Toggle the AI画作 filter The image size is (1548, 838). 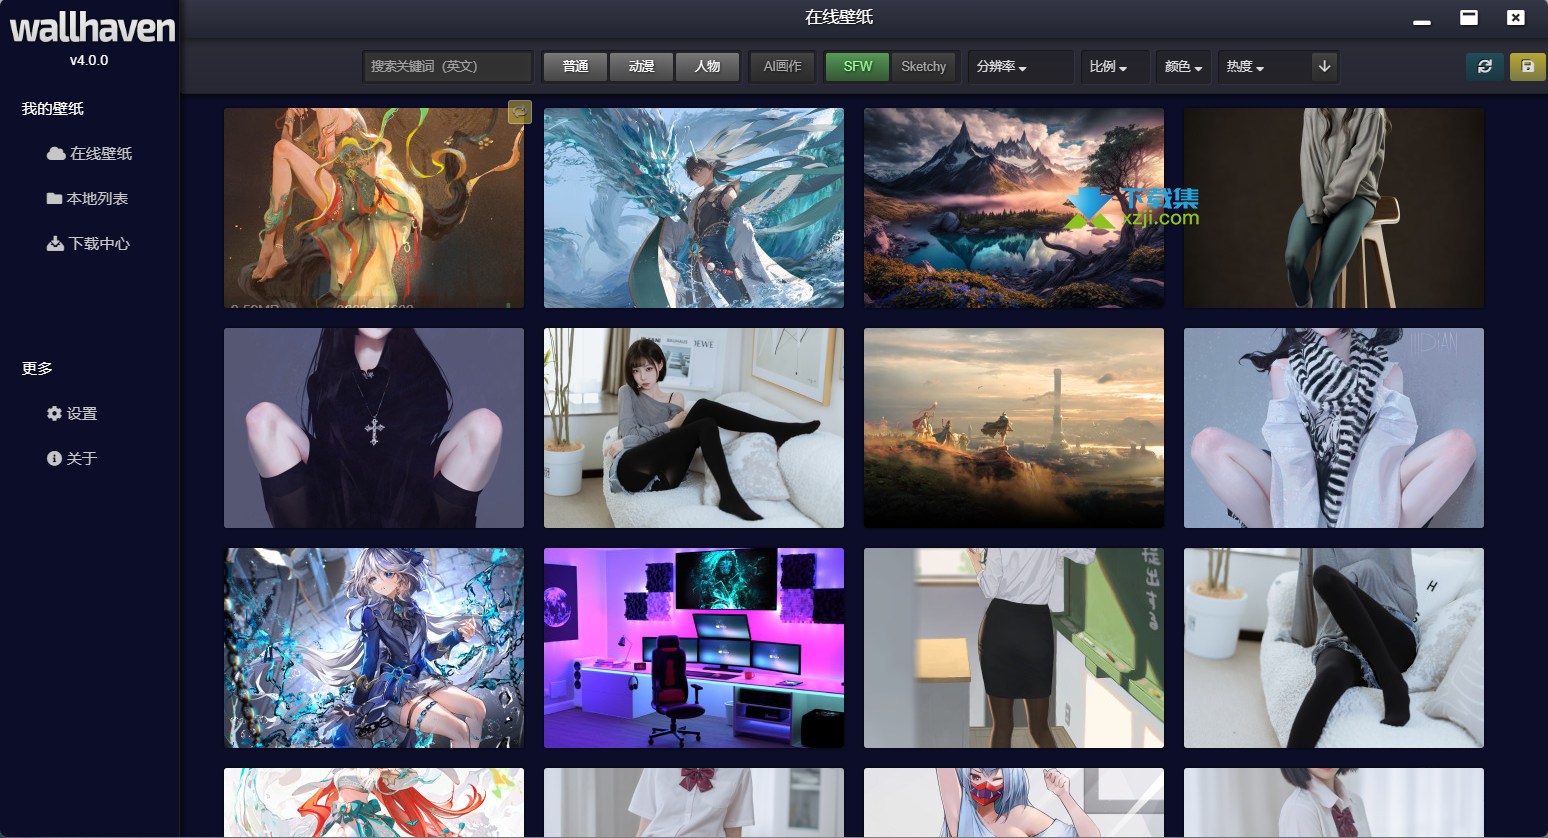(x=782, y=66)
